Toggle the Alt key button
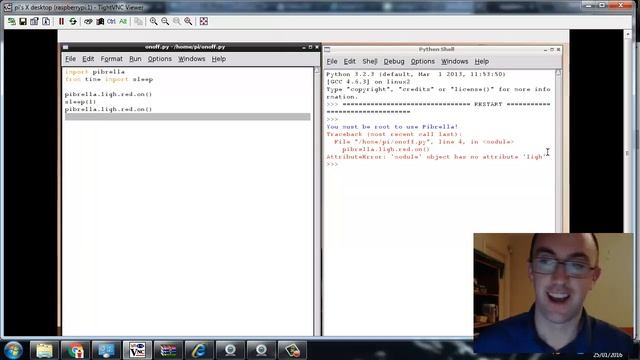This screenshot has width=640, height=360. (122, 21)
